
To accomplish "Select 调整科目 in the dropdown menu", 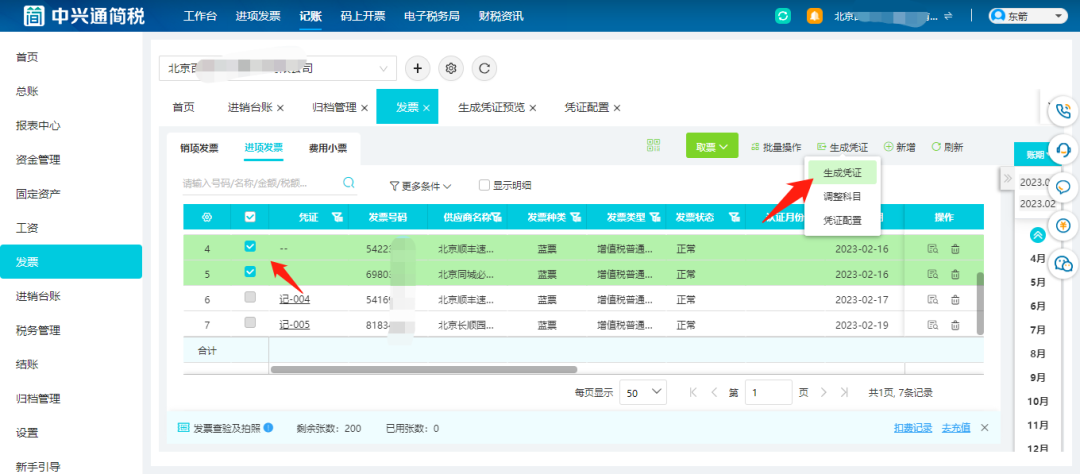I will pos(842,196).
